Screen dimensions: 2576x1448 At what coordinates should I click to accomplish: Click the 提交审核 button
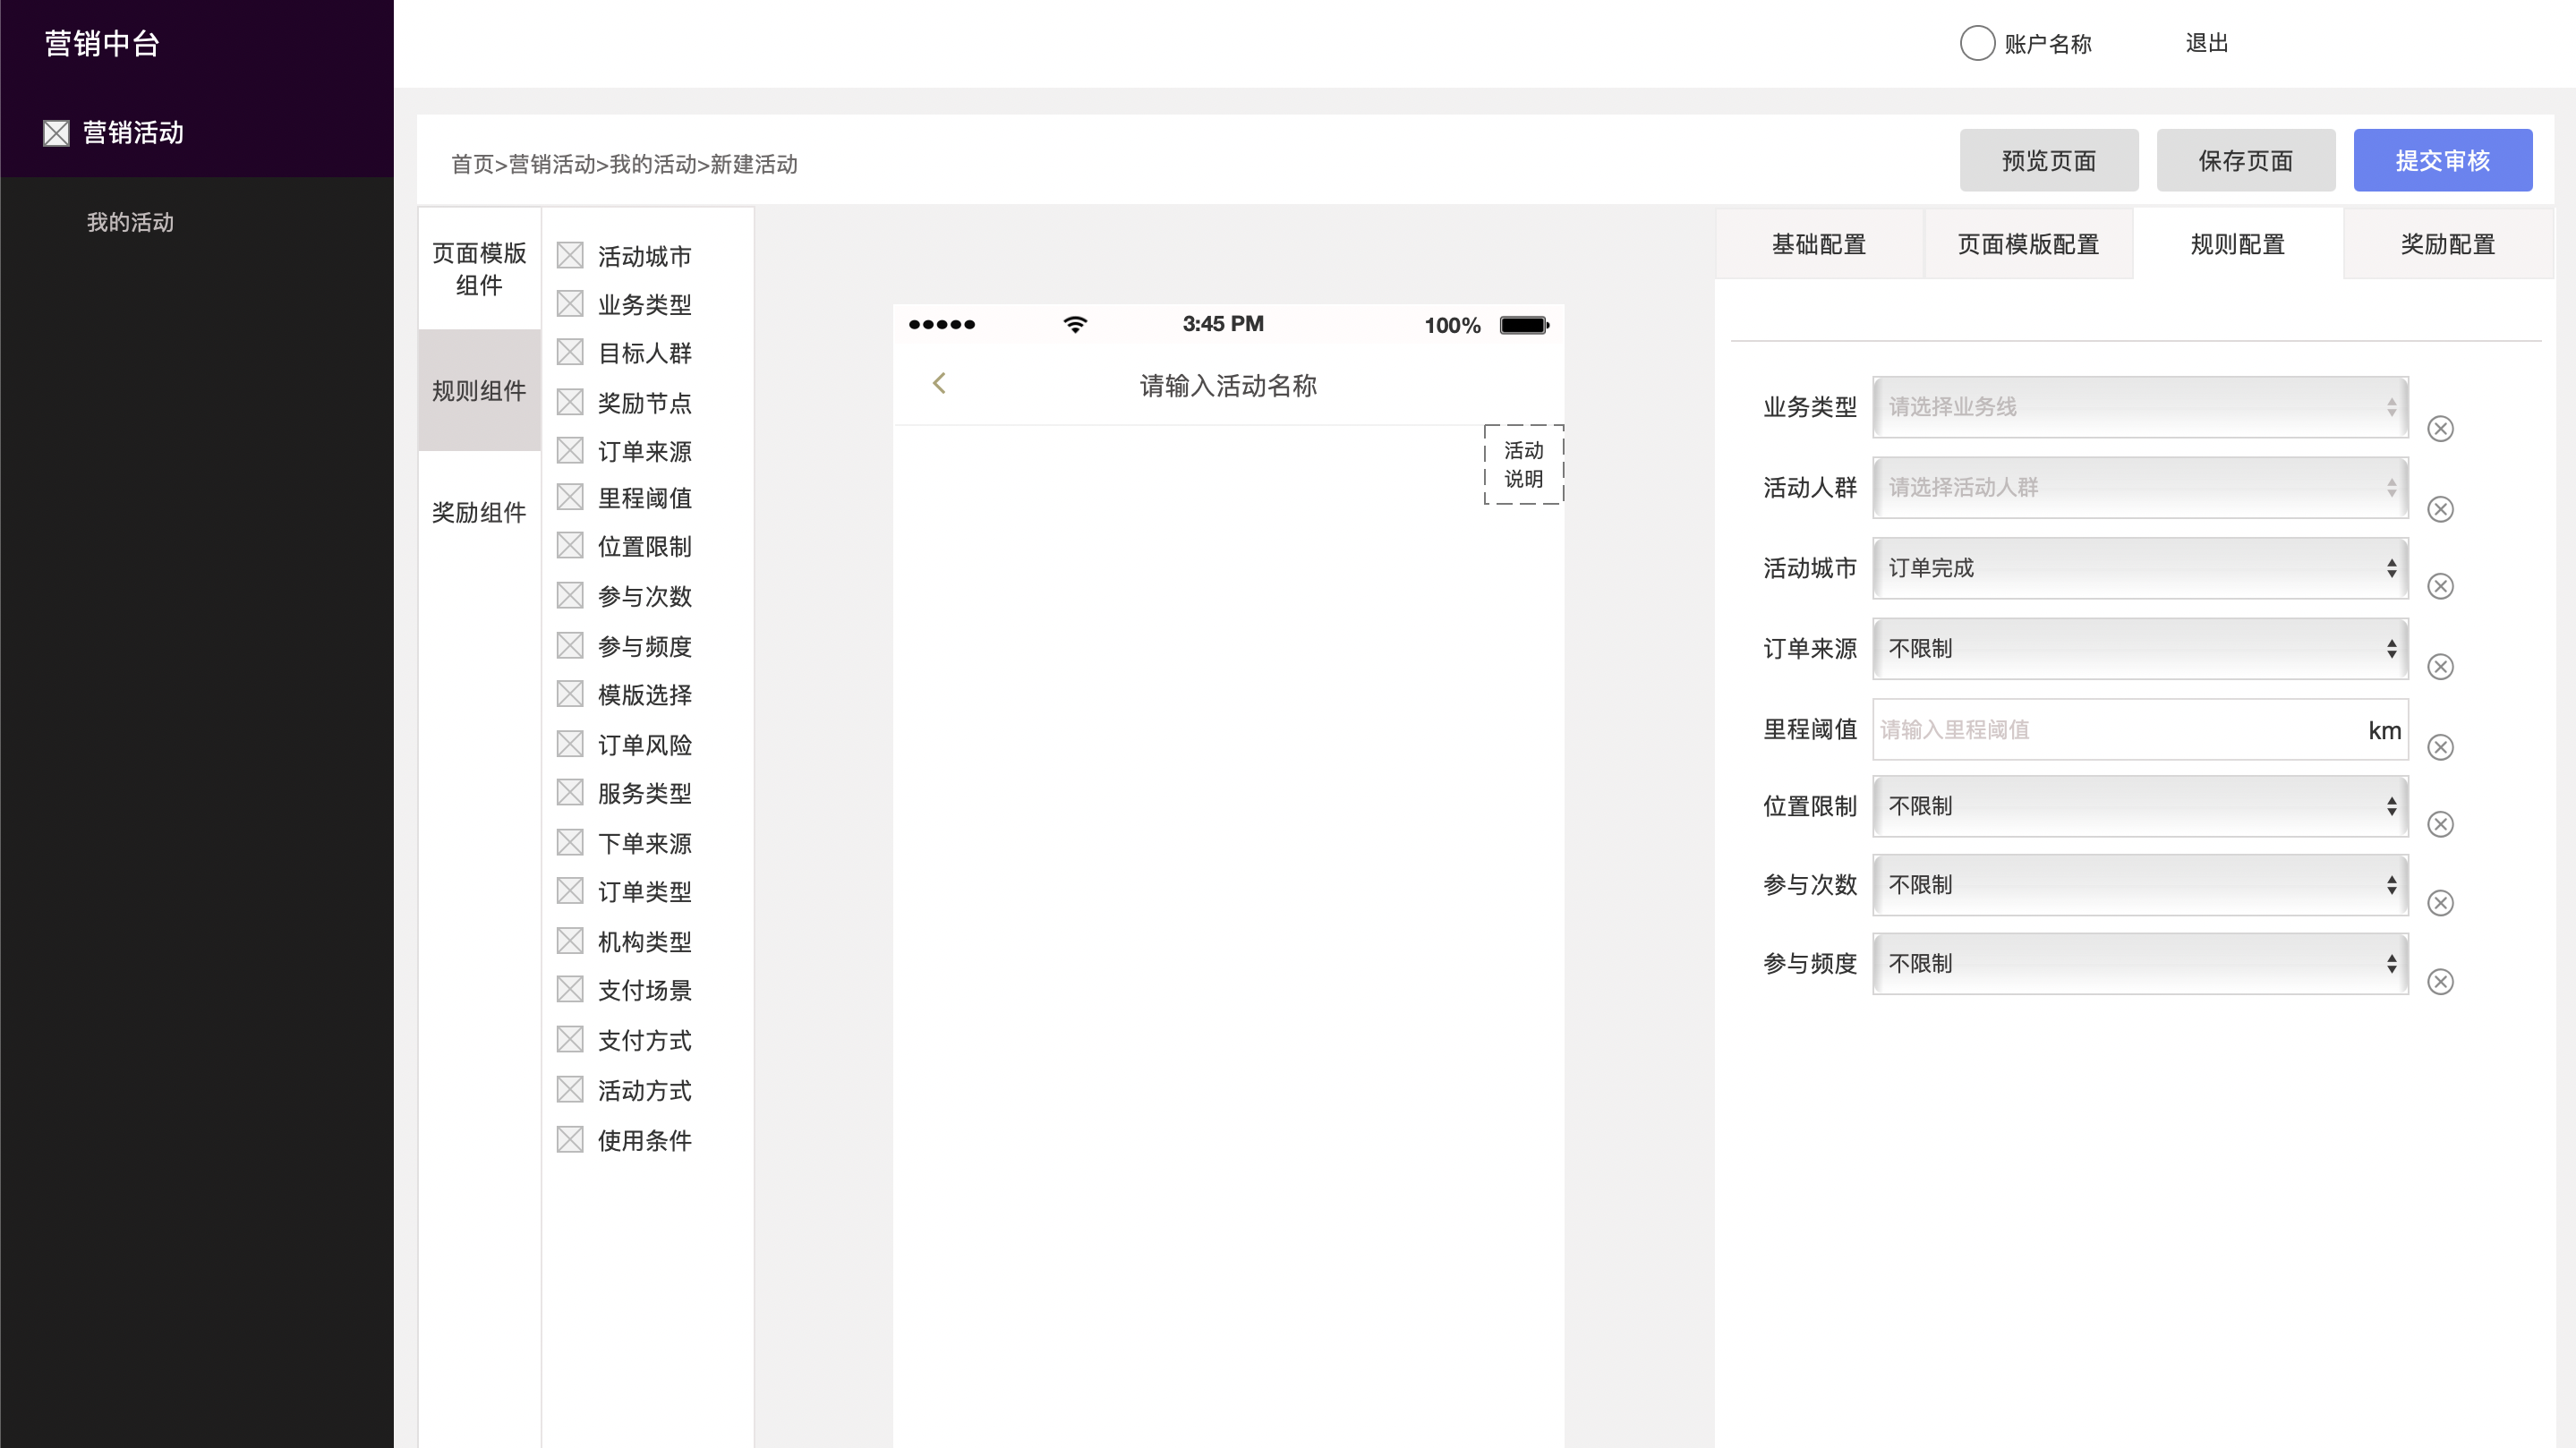(x=2443, y=160)
